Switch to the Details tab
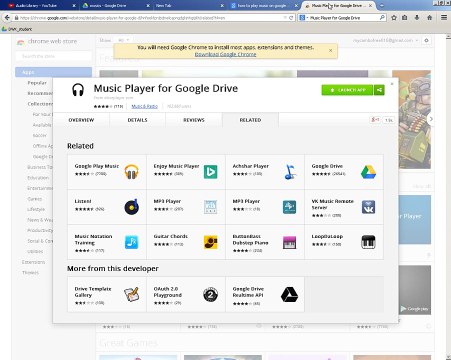The width and height of the screenshot is (451, 360). coord(137,120)
